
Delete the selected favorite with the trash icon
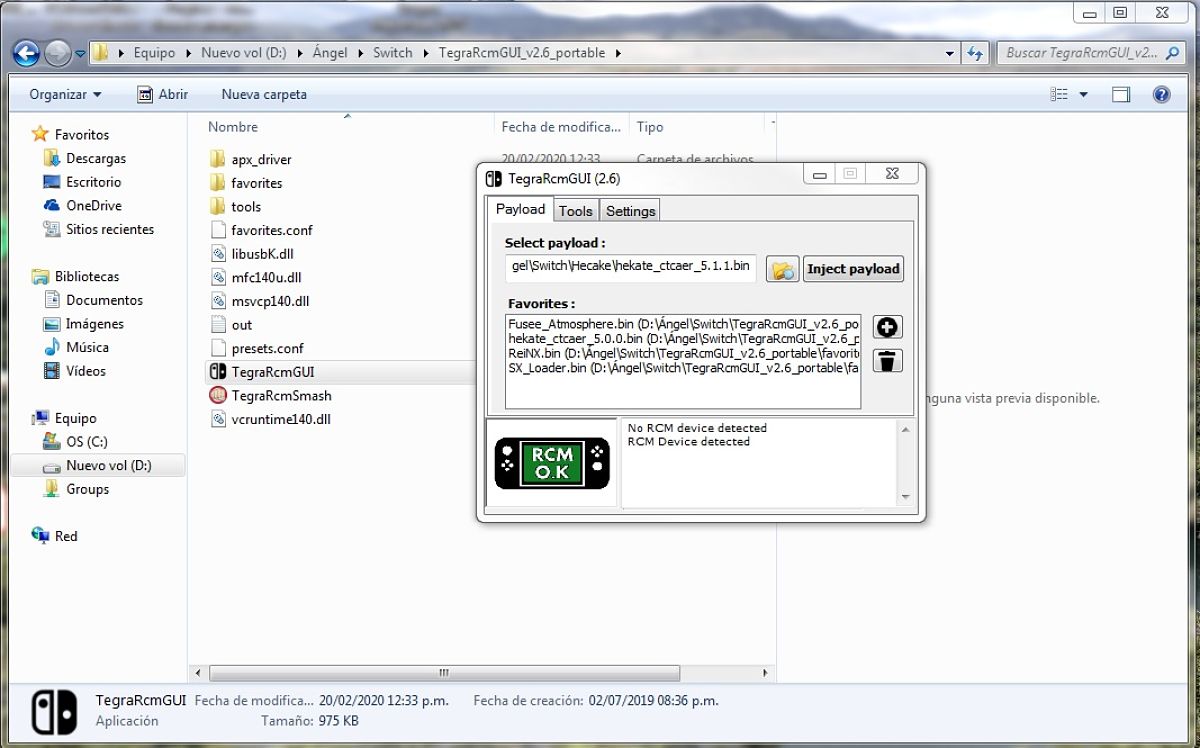point(887,361)
